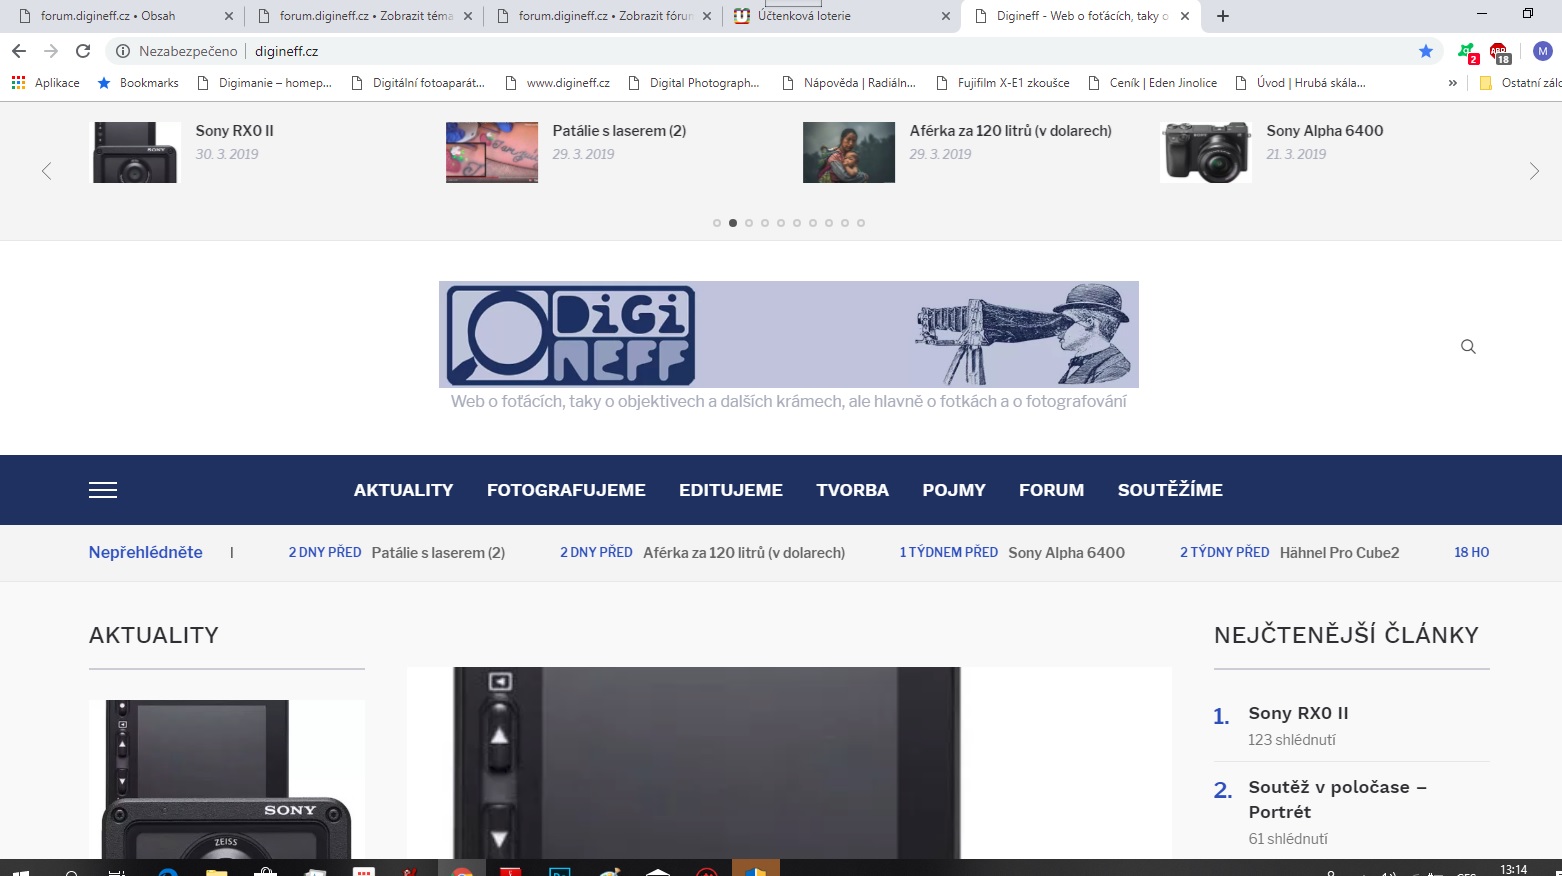Open the site search magnifier icon
Image resolution: width=1562 pixels, height=876 pixels.
coord(1468,347)
